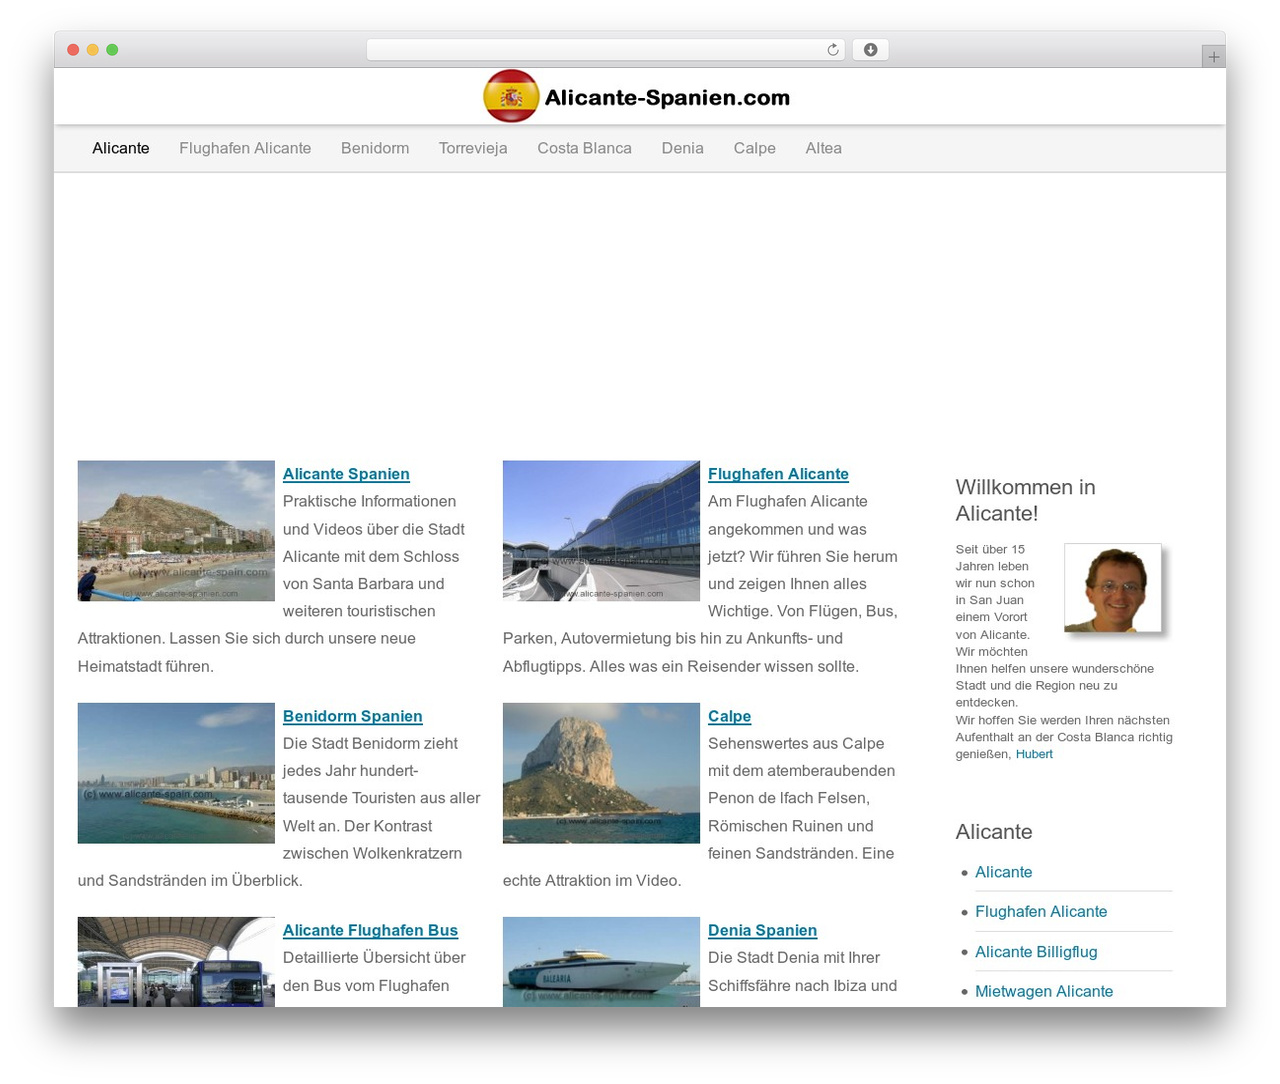This screenshot has height=1084, width=1280.
Task: Click the airport terminal thumbnail
Action: 601,531
